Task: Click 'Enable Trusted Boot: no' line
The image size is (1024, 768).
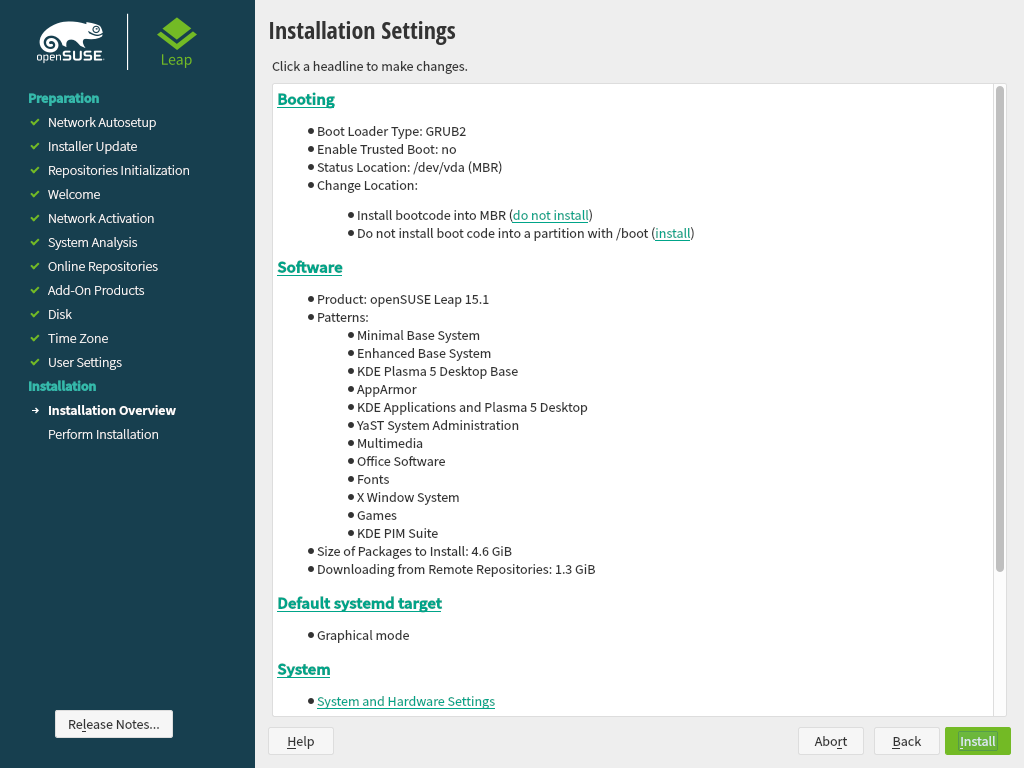Action: click(x=387, y=150)
